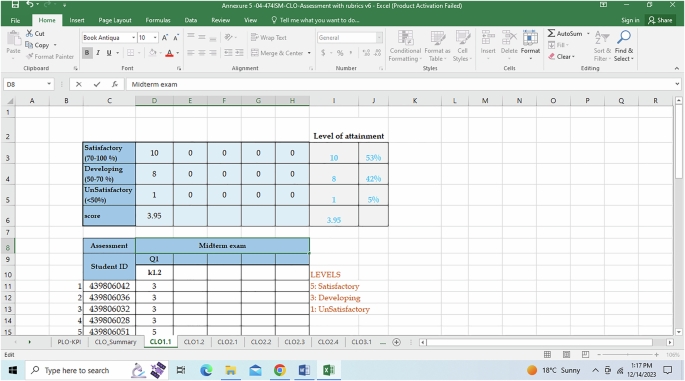Click Sign in
685x381 pixels.
pyautogui.click(x=630, y=20)
